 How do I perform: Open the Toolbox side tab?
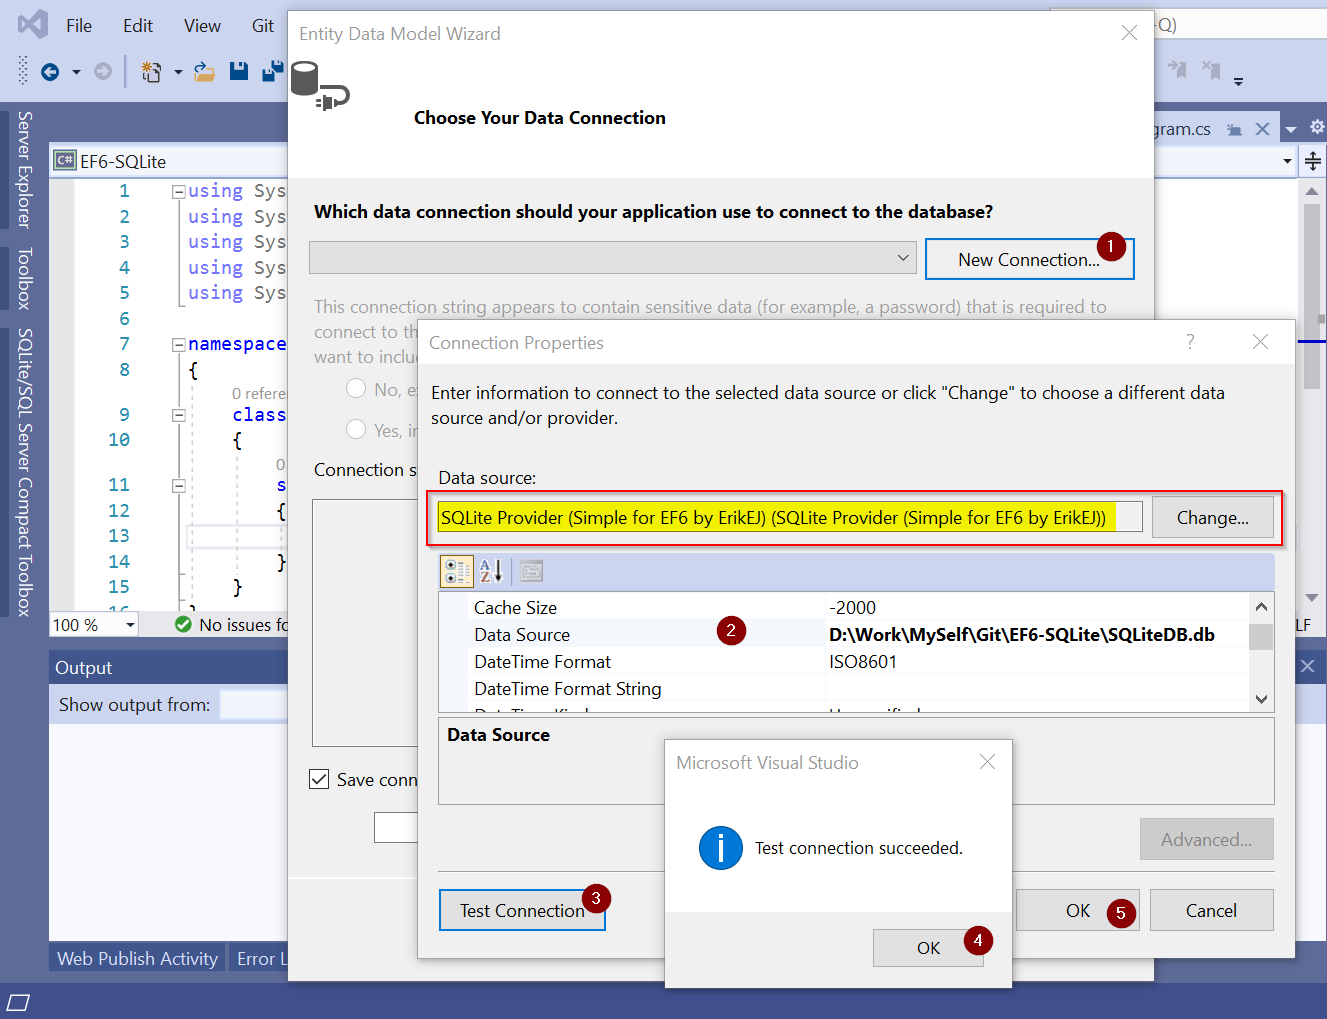25,278
